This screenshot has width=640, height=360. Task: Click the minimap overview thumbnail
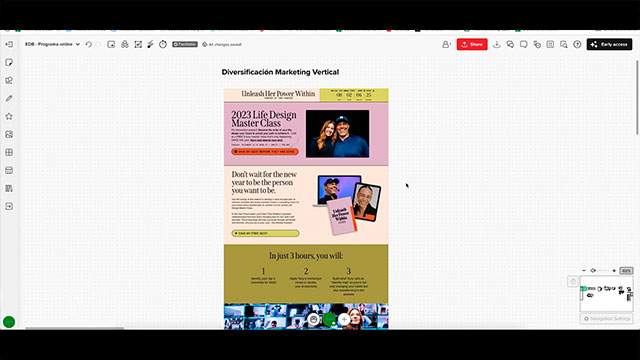(607, 294)
